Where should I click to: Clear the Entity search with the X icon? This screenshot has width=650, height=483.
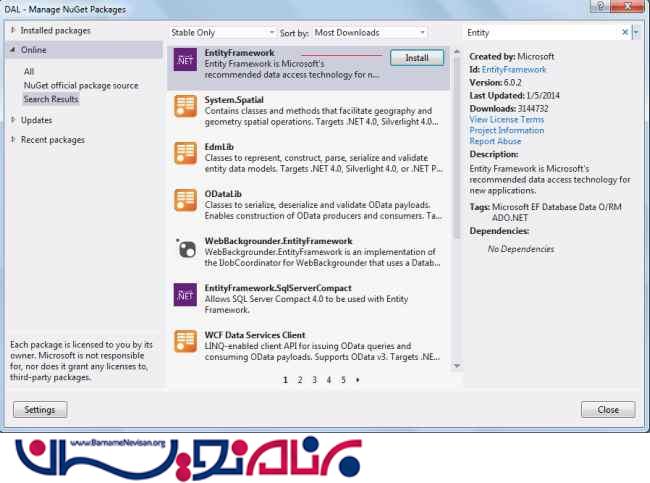pos(625,32)
